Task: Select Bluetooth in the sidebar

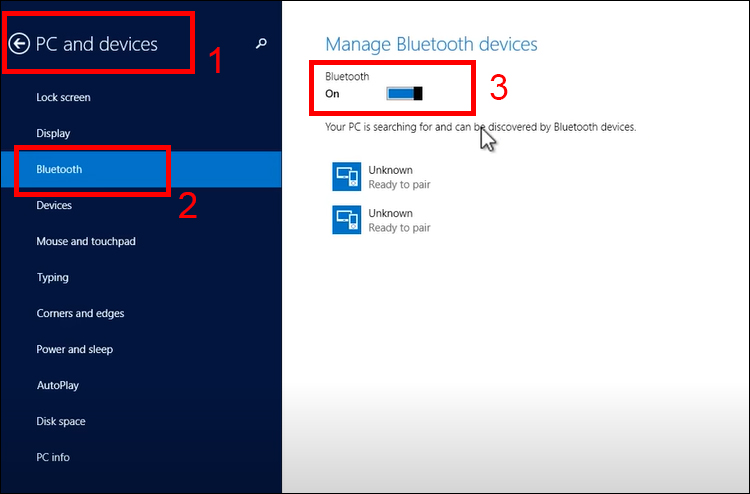Action: pos(141,169)
